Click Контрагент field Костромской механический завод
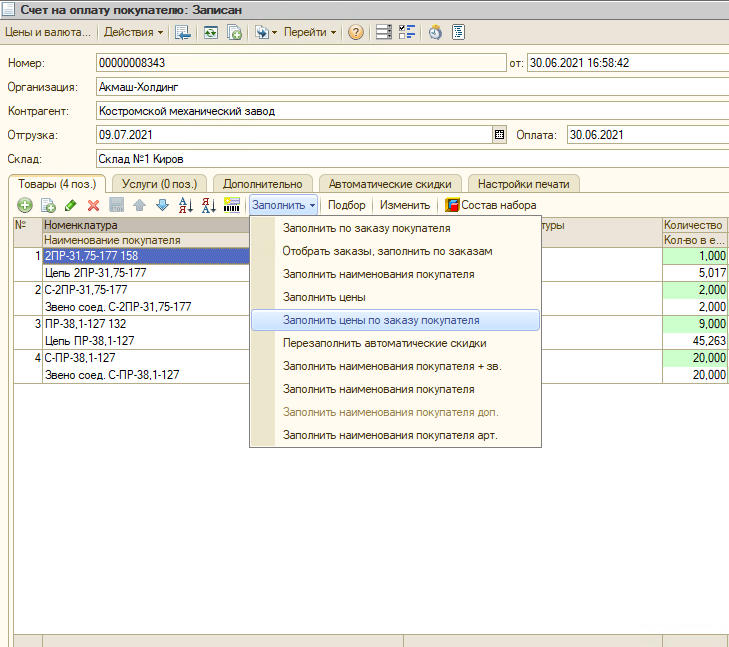 pos(412,111)
